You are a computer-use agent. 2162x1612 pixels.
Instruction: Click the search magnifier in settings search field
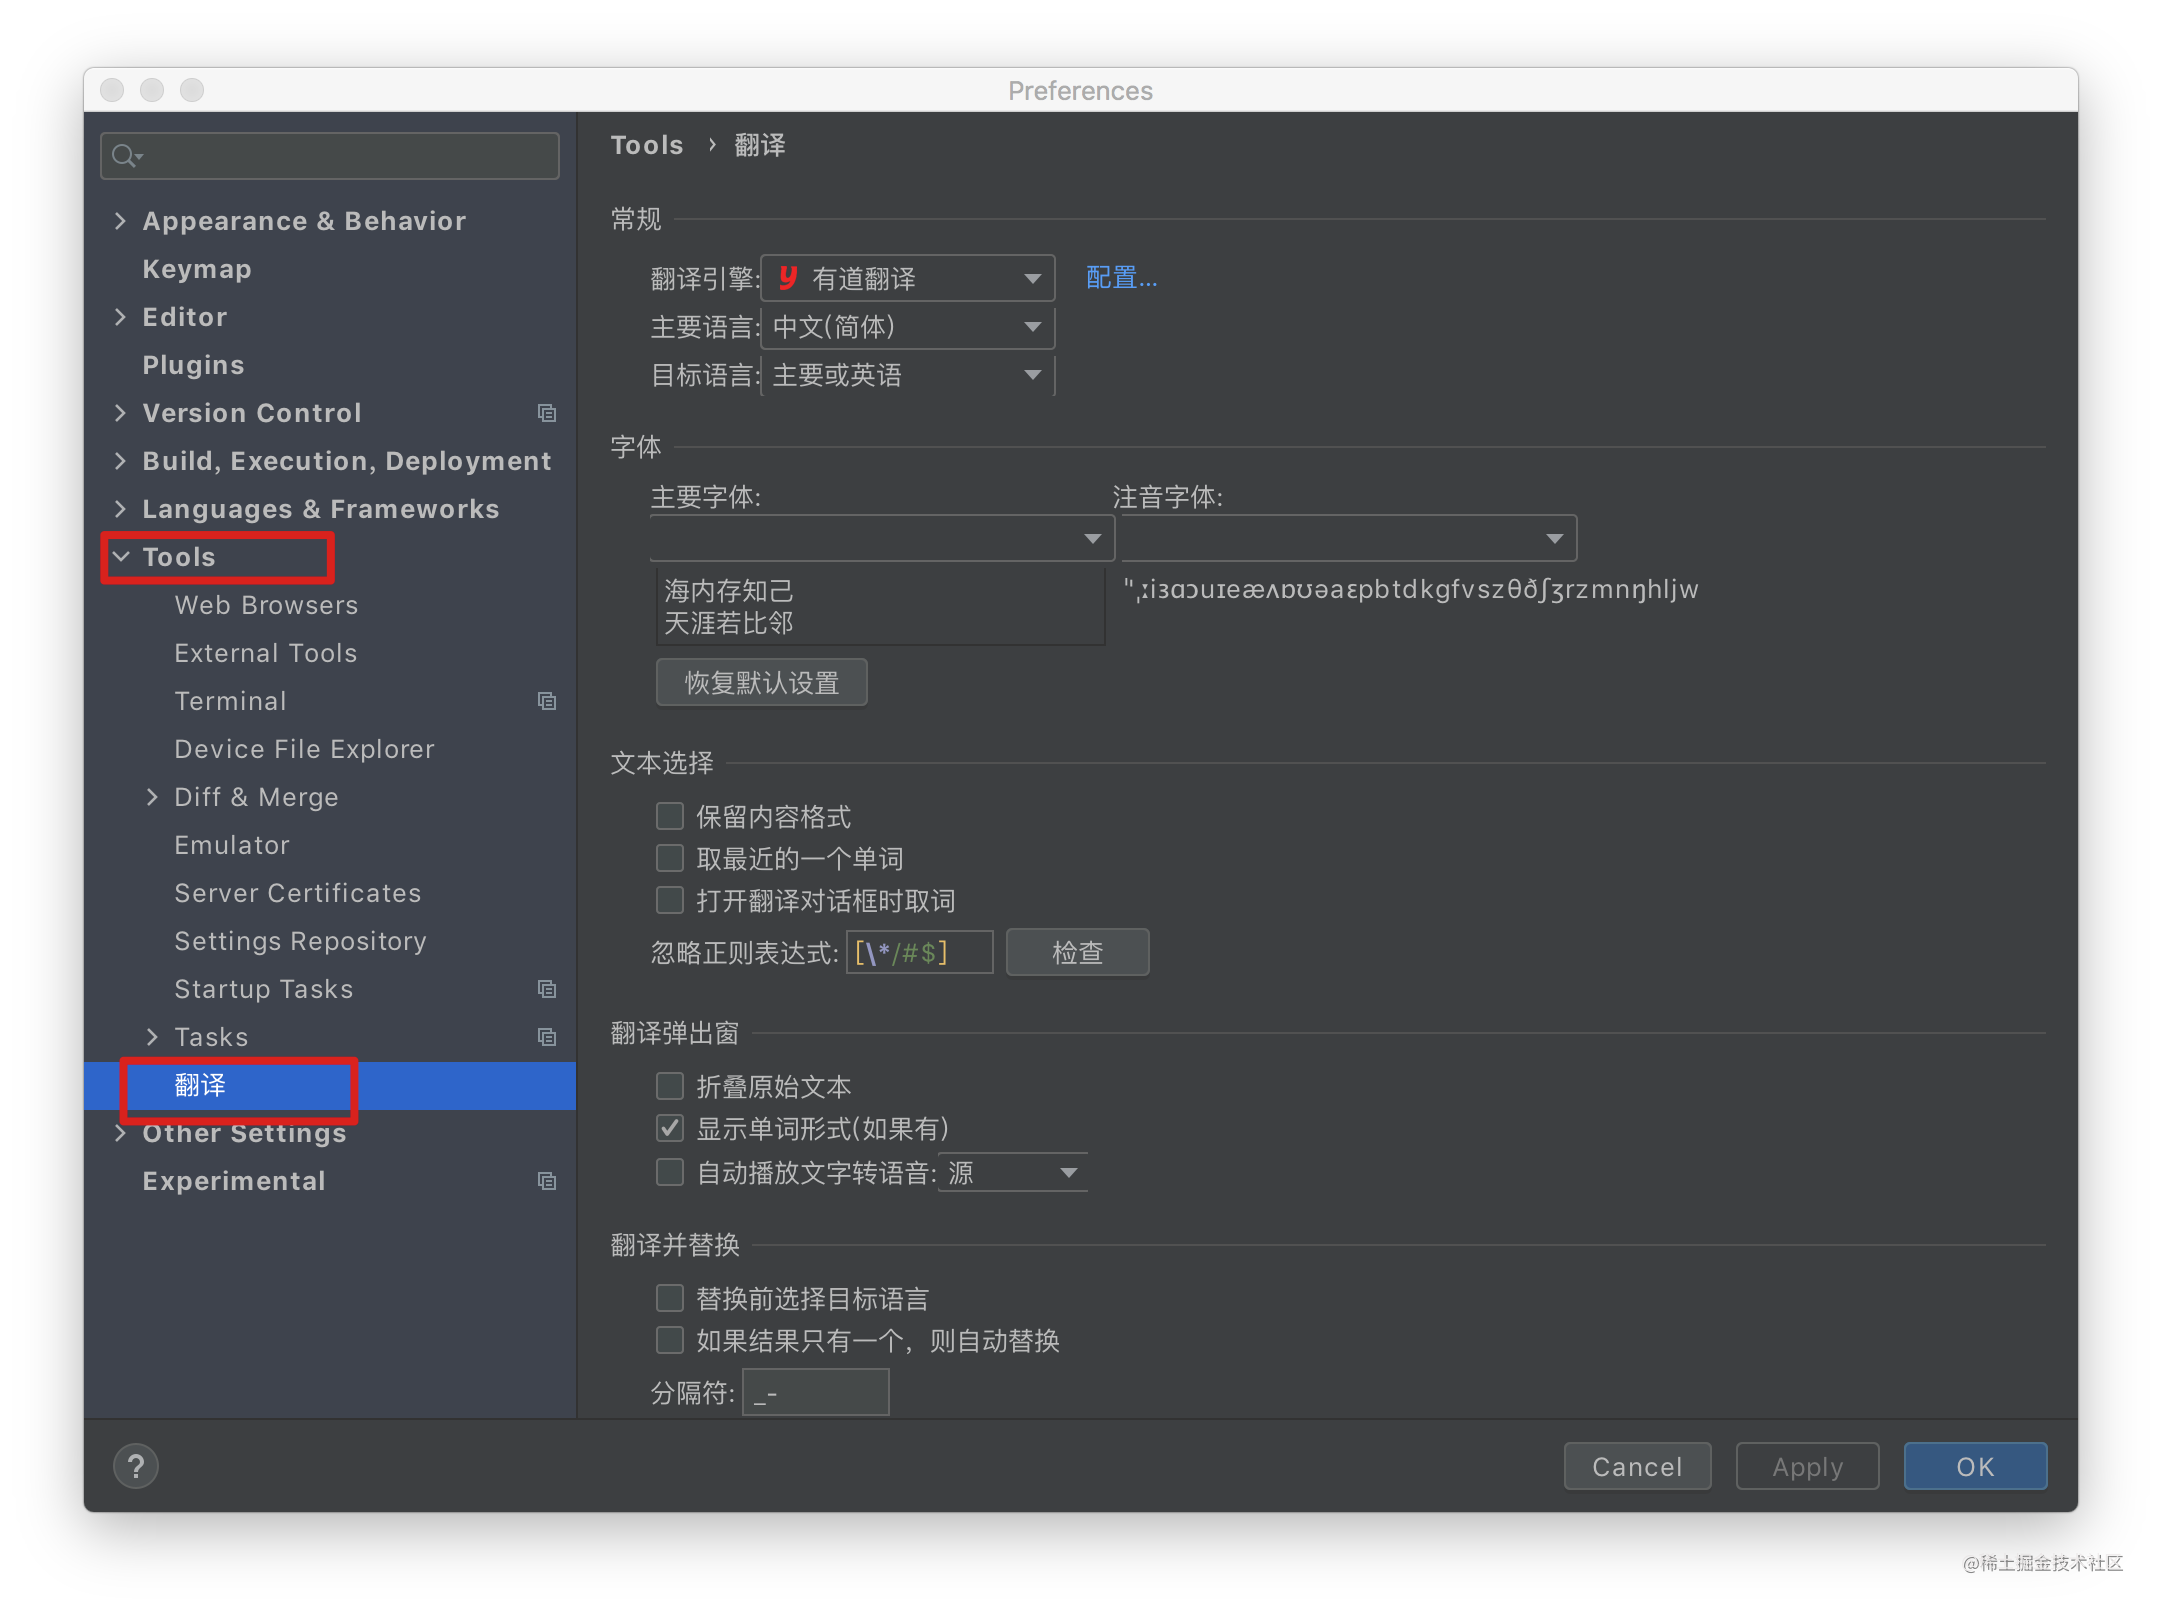(x=126, y=155)
